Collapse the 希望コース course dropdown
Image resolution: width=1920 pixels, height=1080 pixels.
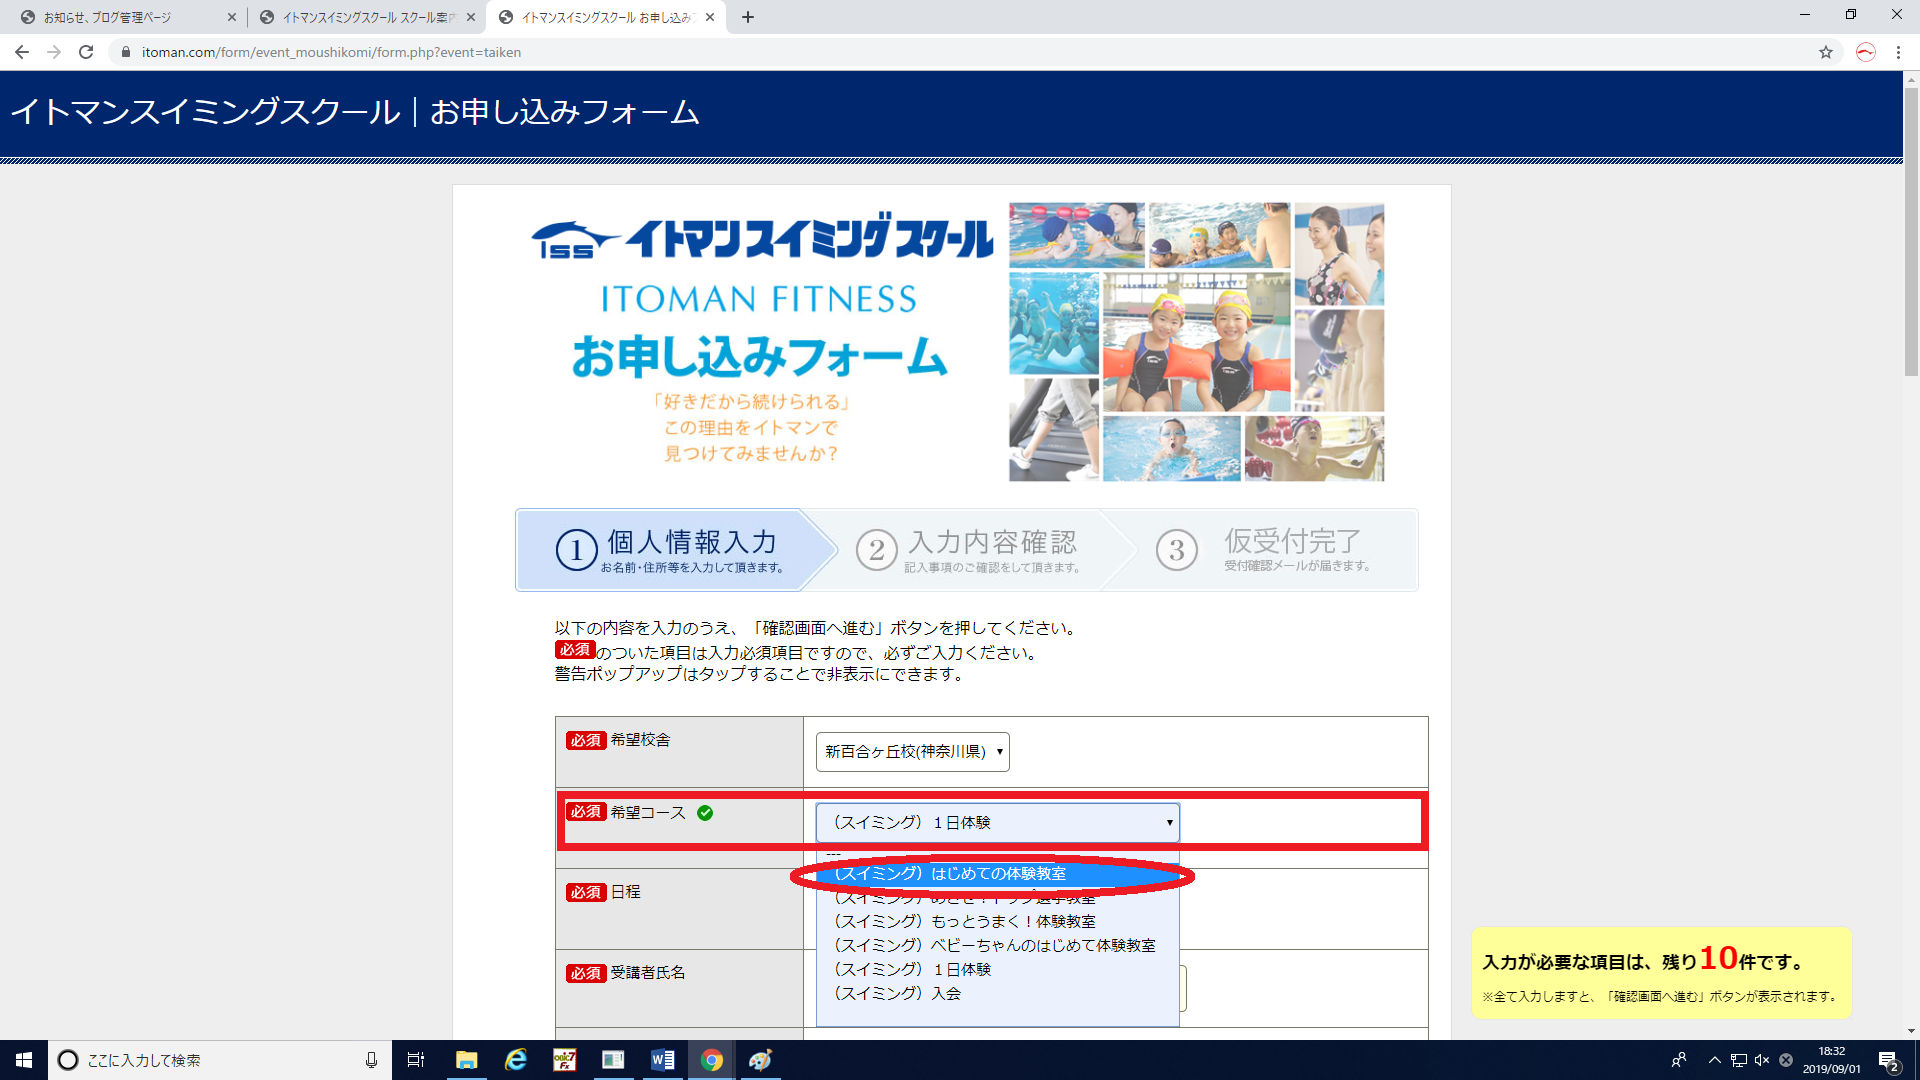[x=998, y=822]
